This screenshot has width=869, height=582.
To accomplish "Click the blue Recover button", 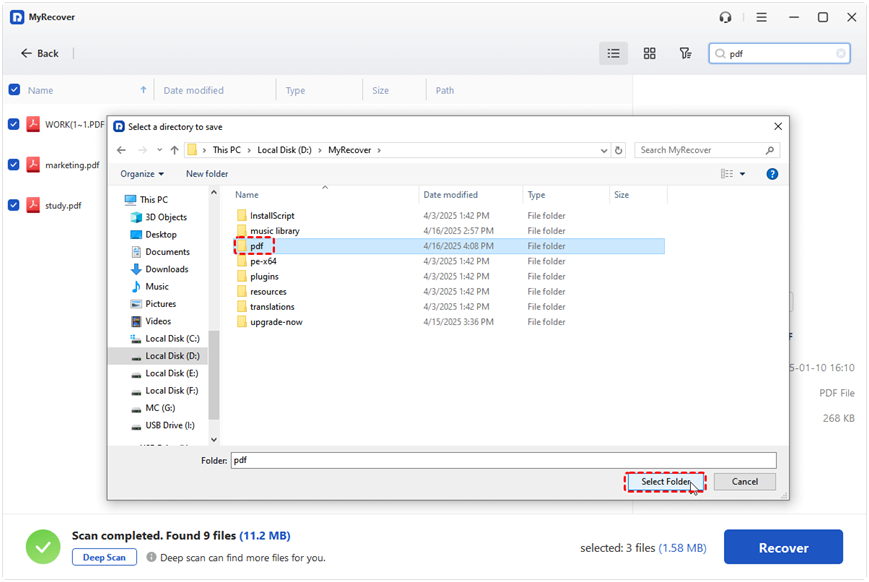I will click(x=783, y=547).
